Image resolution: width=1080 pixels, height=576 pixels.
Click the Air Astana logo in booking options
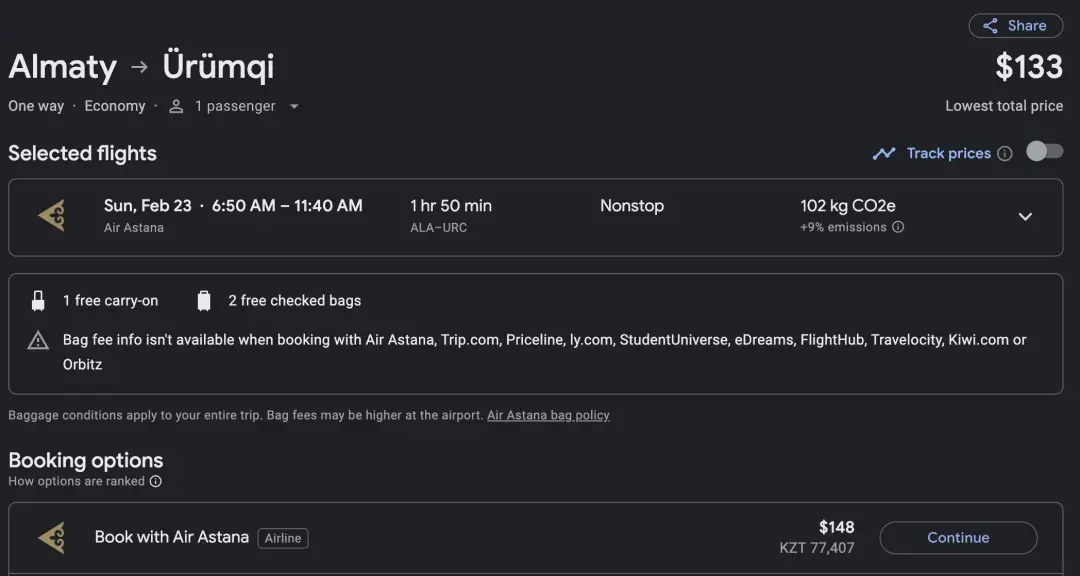point(51,537)
